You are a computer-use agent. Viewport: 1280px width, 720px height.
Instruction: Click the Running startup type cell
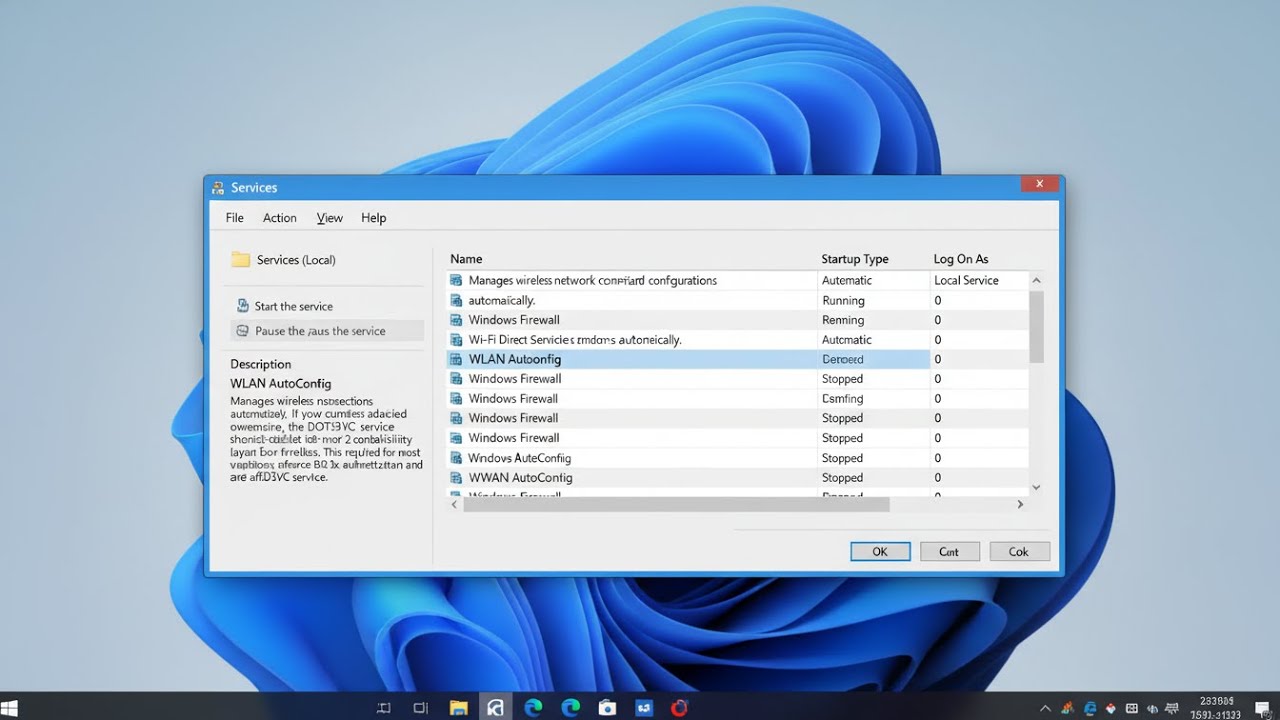tap(843, 300)
